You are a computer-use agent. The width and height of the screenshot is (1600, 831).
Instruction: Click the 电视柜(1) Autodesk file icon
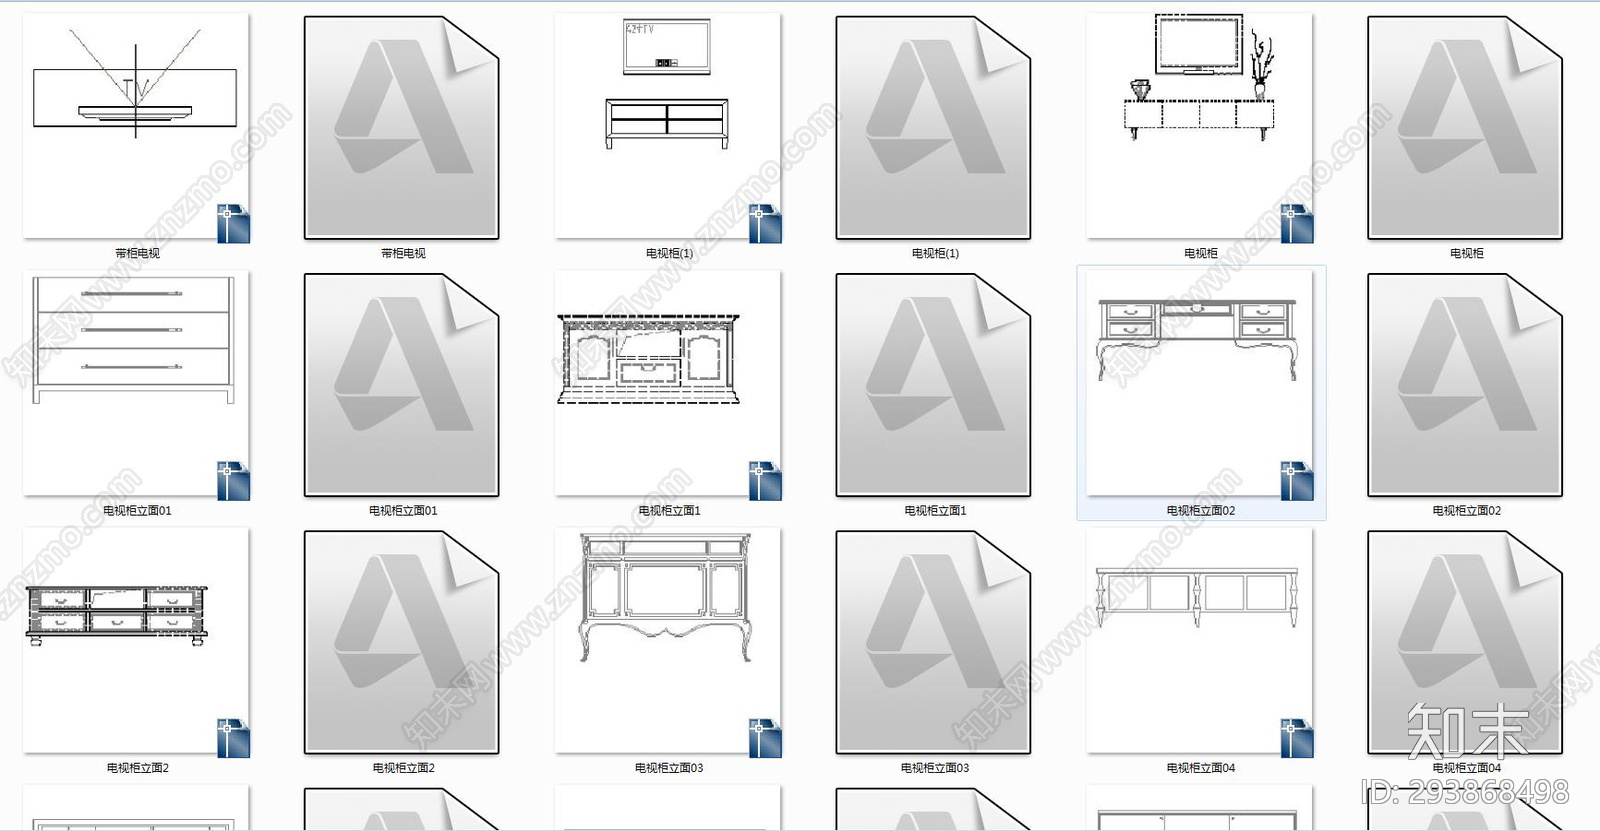934,127
